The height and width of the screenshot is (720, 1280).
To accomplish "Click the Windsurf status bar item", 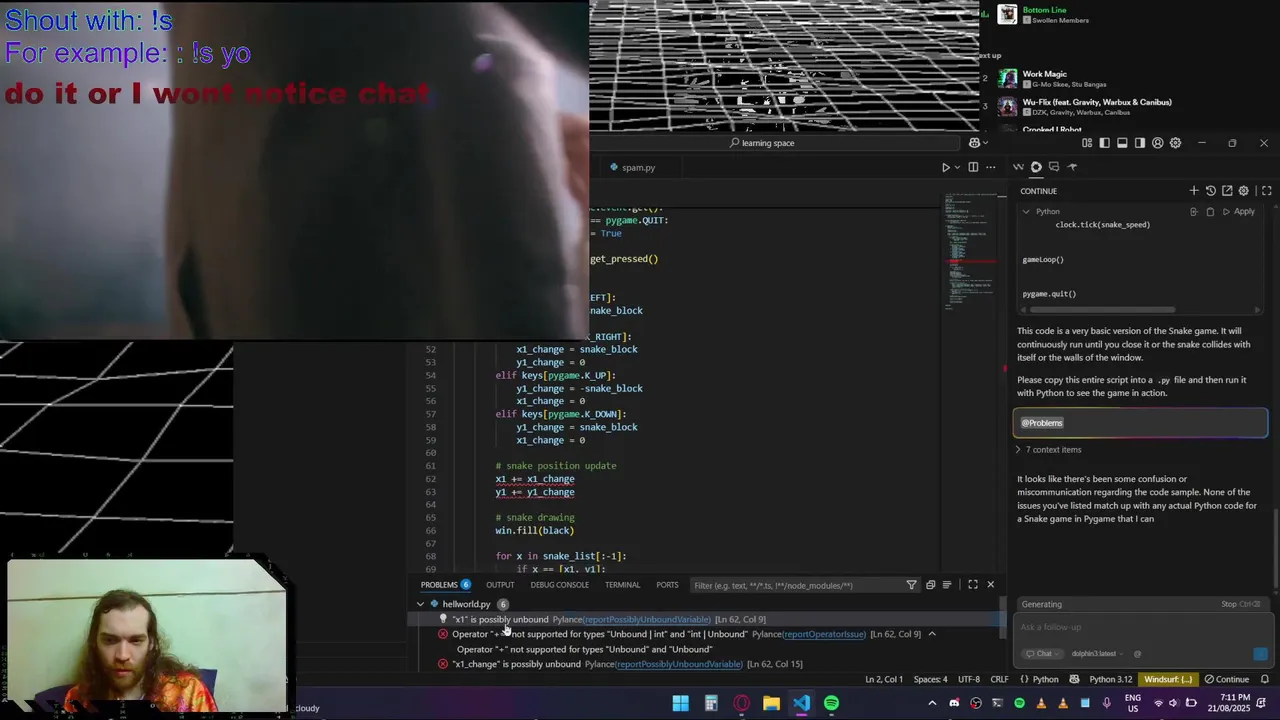I will coord(1168,680).
